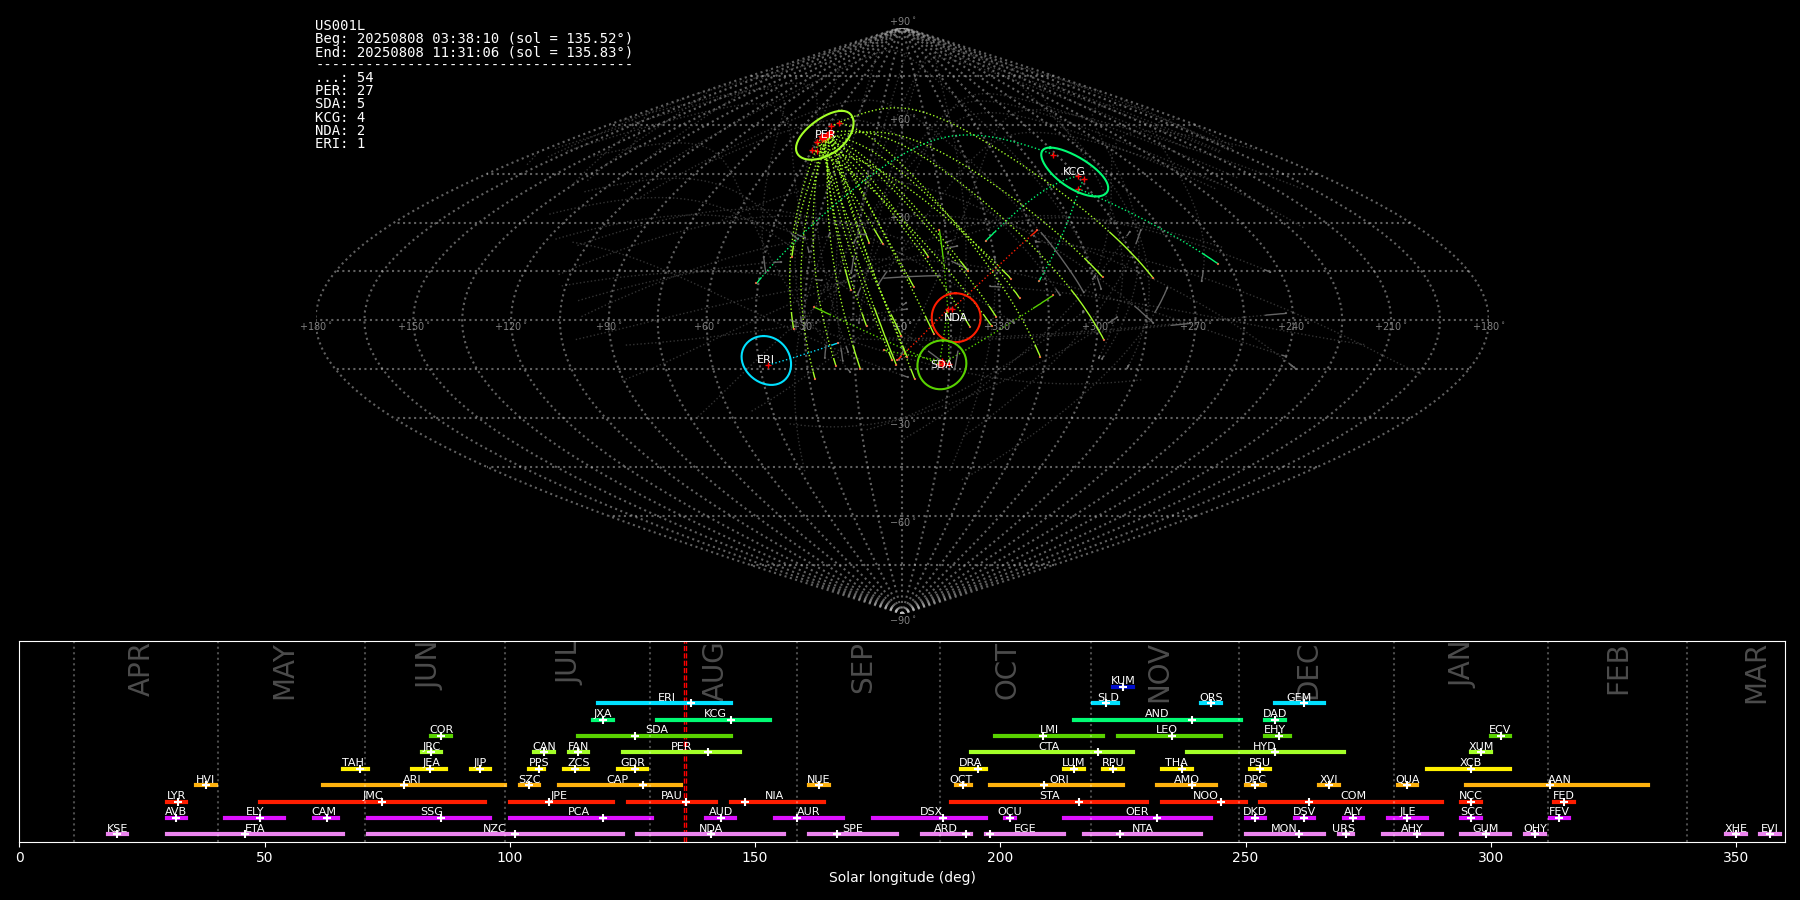Click the DRA shower label in the timeline
Screen dimensions: 1800x900
[x=970, y=763]
